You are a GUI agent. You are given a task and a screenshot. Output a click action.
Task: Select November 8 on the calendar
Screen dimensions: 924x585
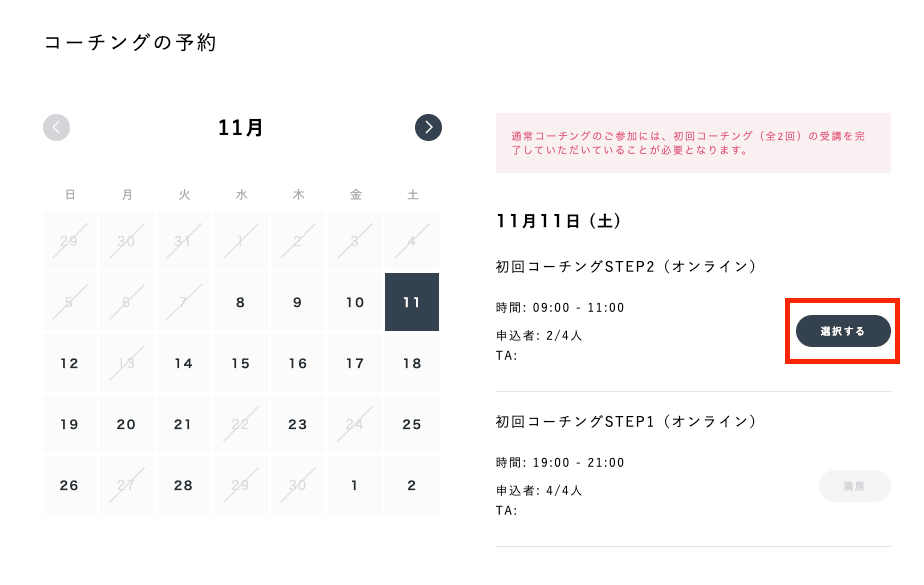pyautogui.click(x=240, y=302)
